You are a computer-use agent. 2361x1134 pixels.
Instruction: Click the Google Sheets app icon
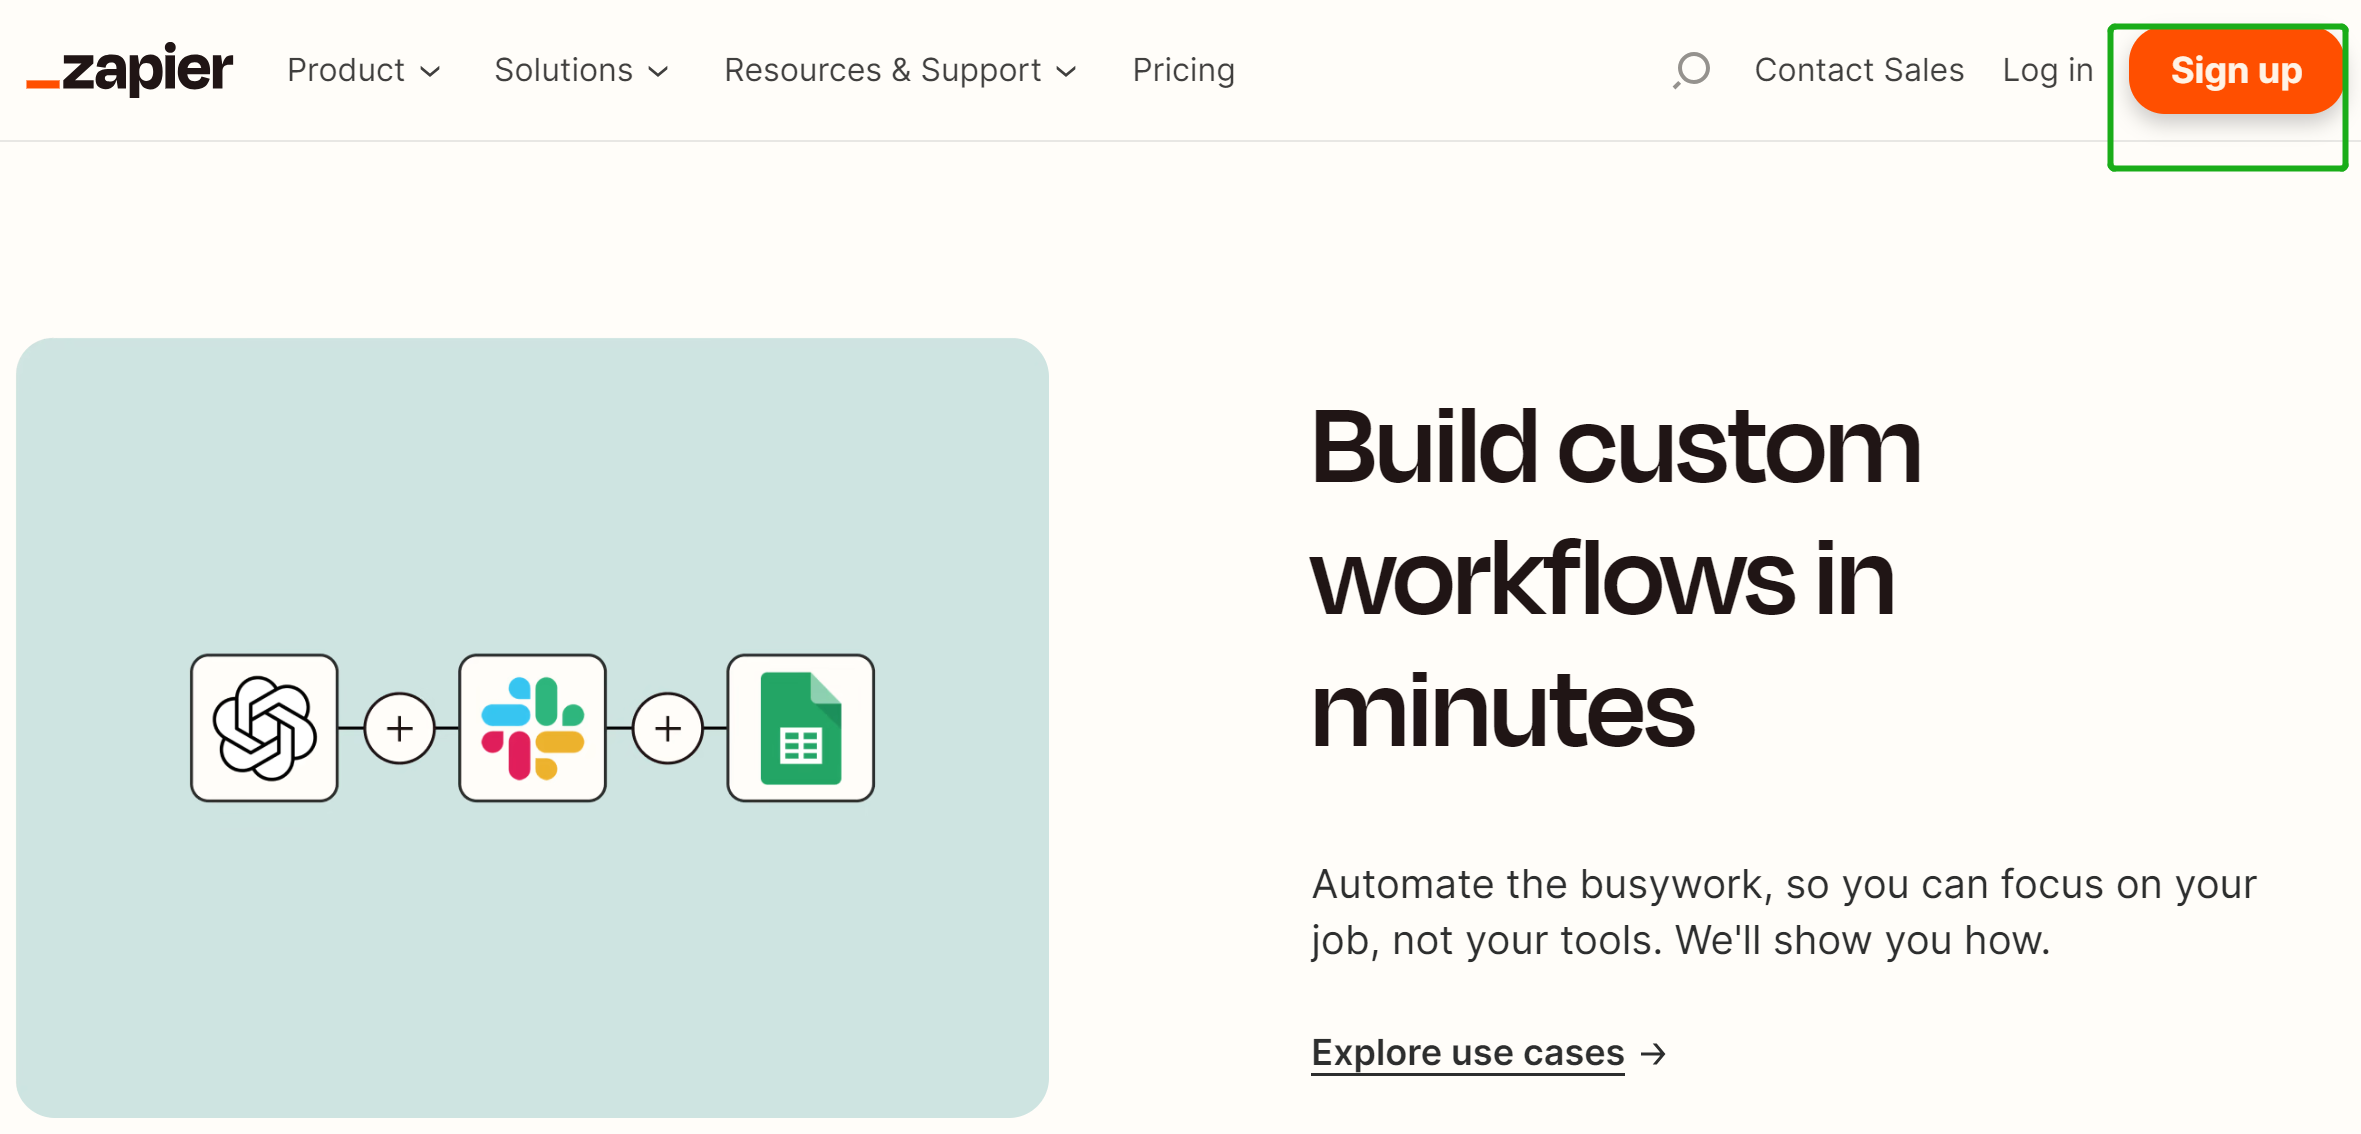[800, 728]
